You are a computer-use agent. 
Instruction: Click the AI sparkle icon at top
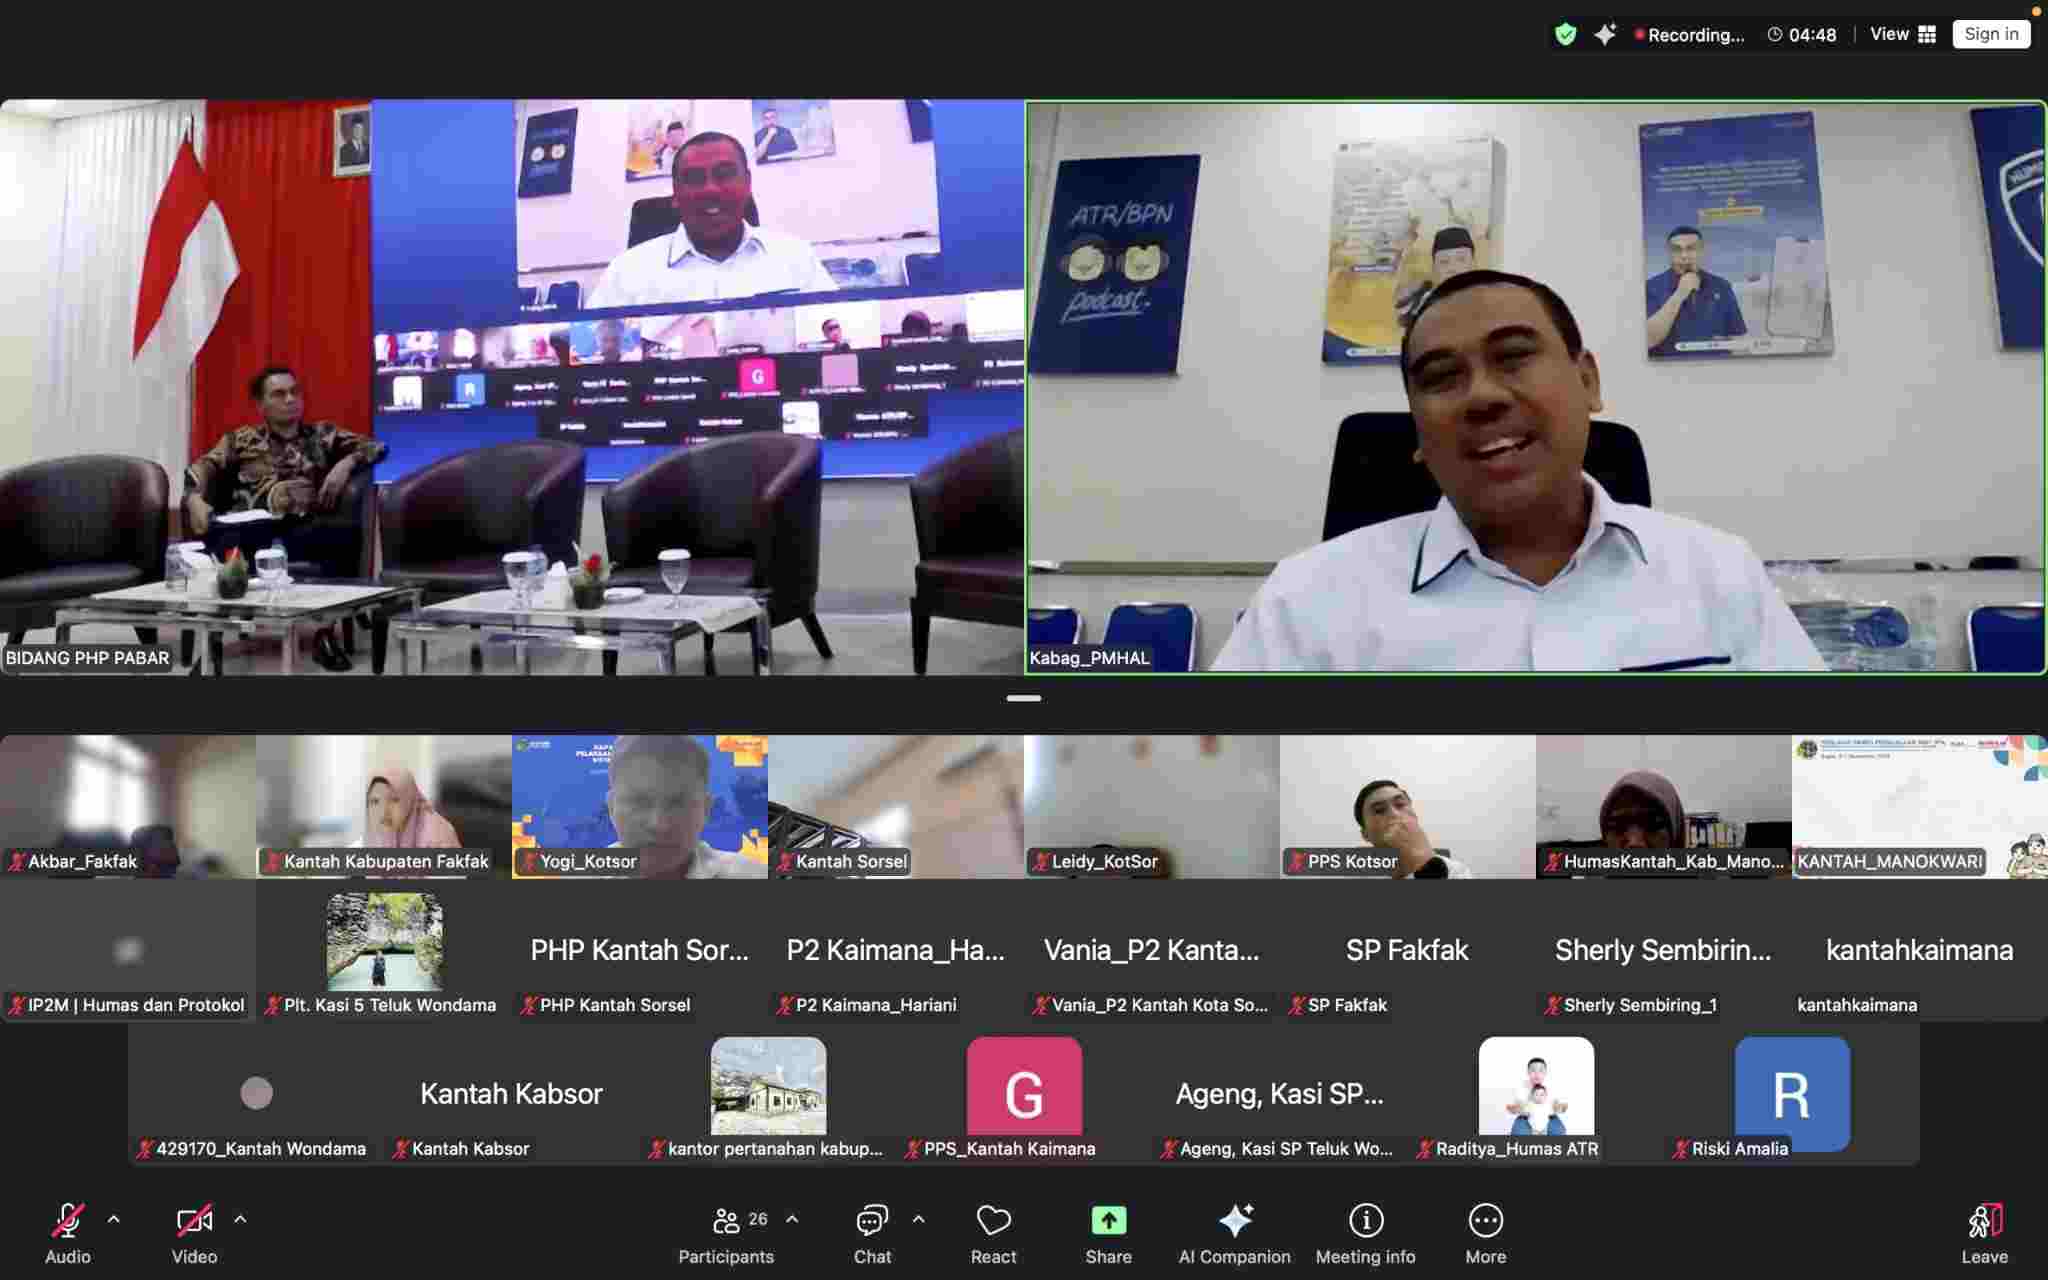(1605, 35)
